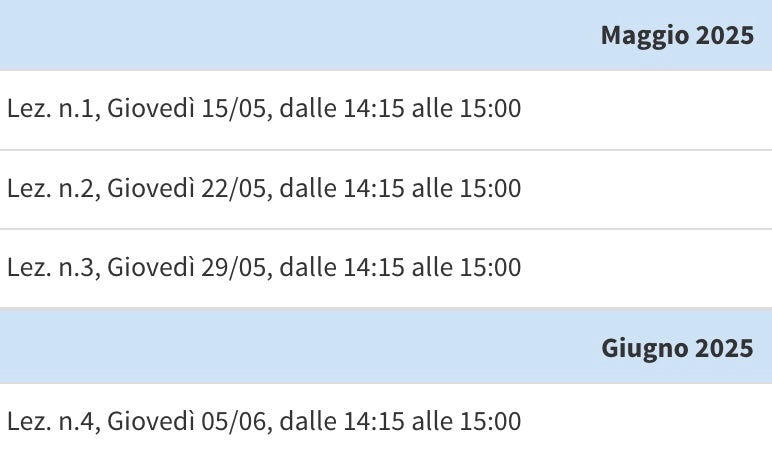772x460 pixels.
Task: Click the Giovedì 29/05 date
Action: click(187, 268)
